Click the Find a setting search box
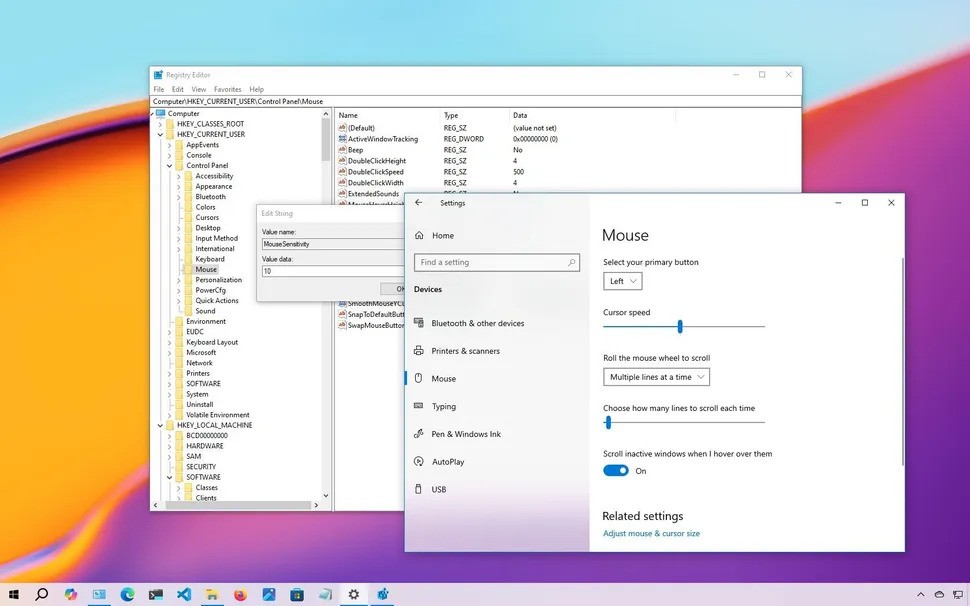 point(496,263)
